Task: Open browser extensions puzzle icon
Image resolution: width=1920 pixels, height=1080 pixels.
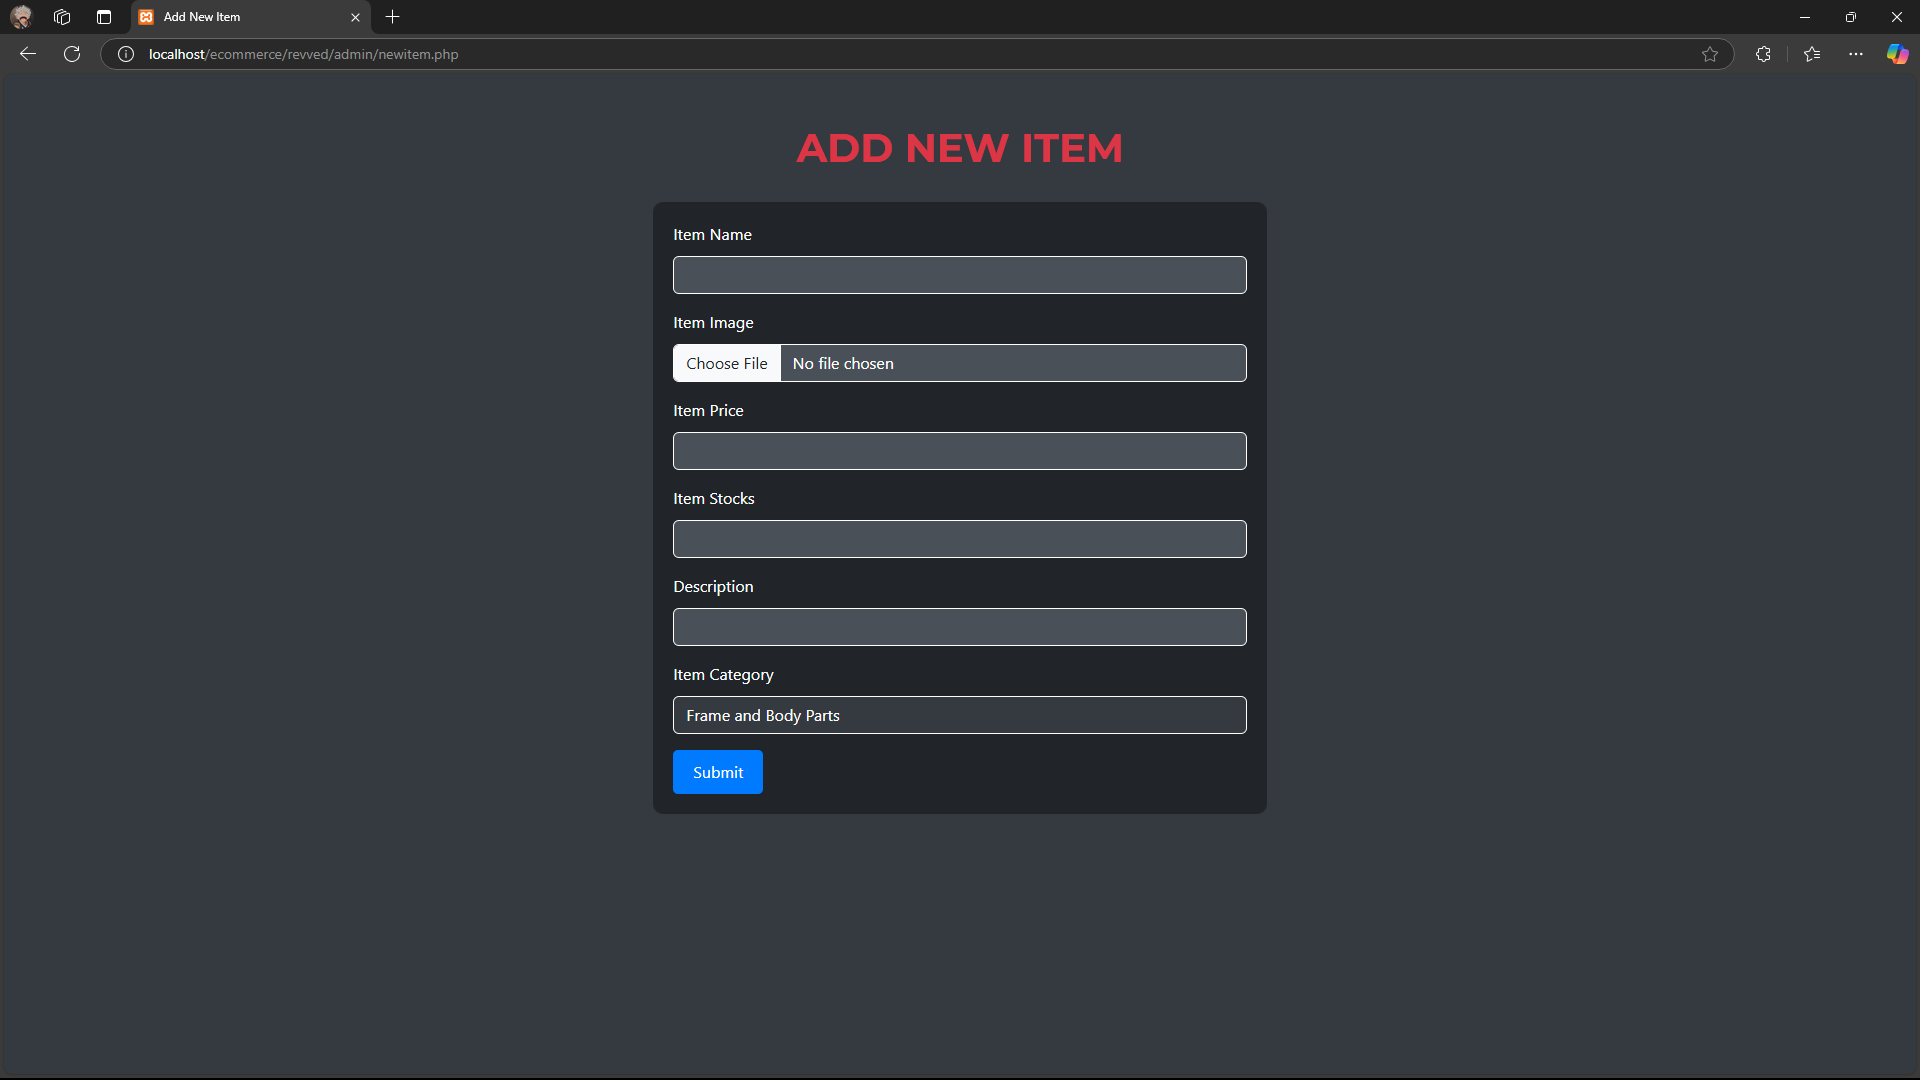Action: (x=1763, y=54)
